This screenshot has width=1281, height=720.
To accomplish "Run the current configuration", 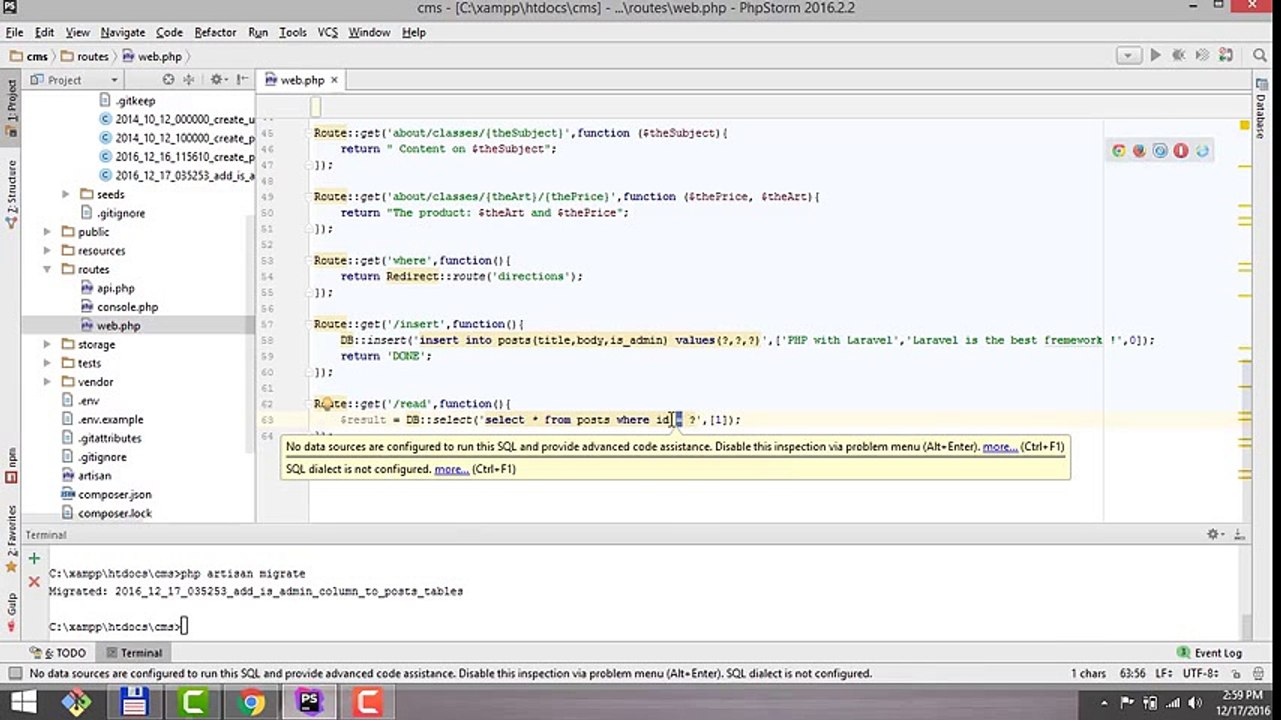I will 1155,56.
